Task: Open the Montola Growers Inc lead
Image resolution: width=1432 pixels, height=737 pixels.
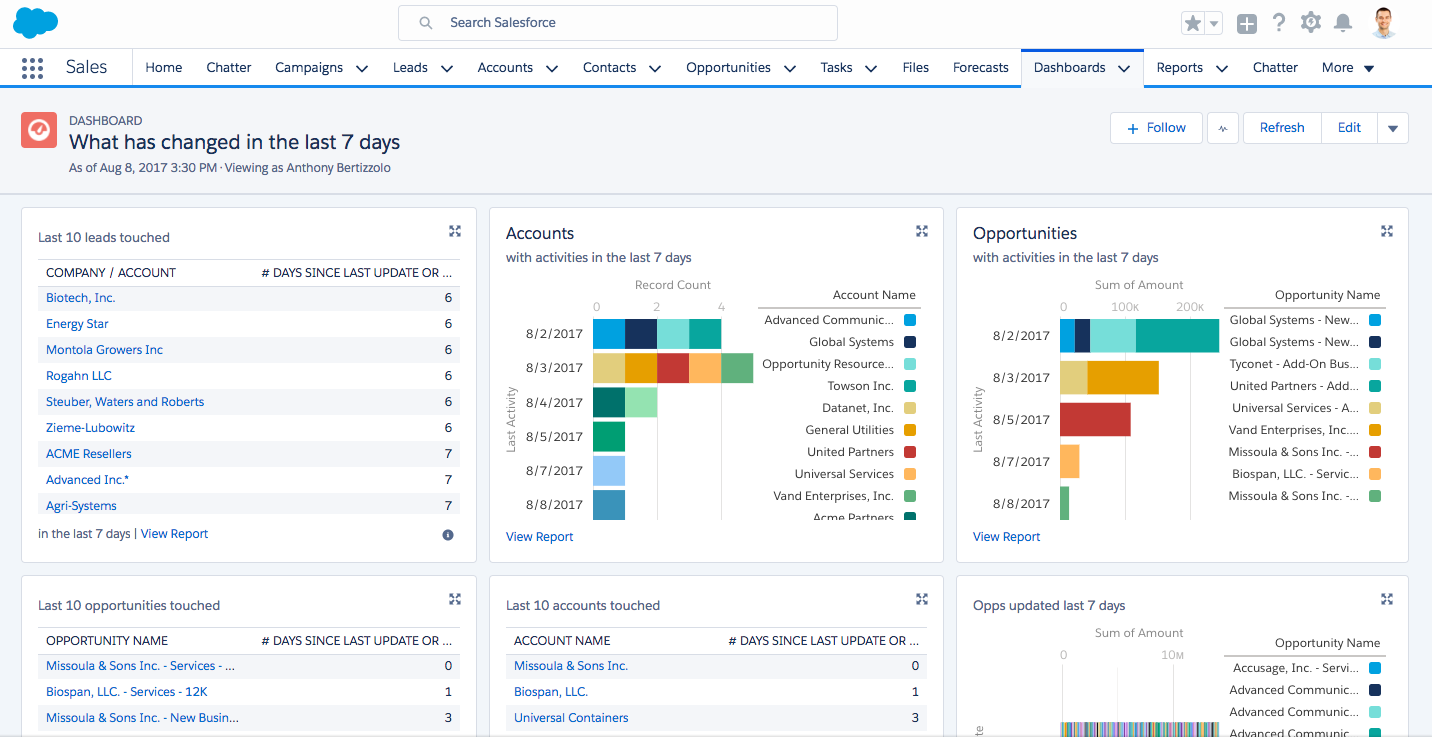Action: 104,350
